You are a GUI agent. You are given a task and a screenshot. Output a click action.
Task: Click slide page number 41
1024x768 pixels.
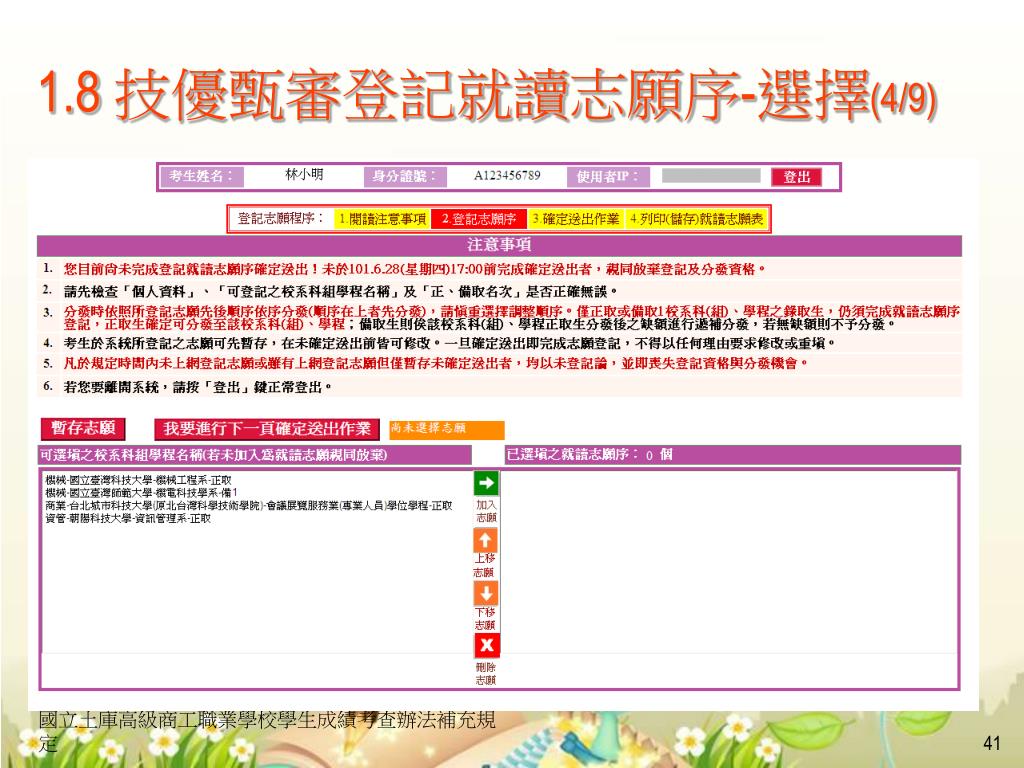(x=991, y=743)
